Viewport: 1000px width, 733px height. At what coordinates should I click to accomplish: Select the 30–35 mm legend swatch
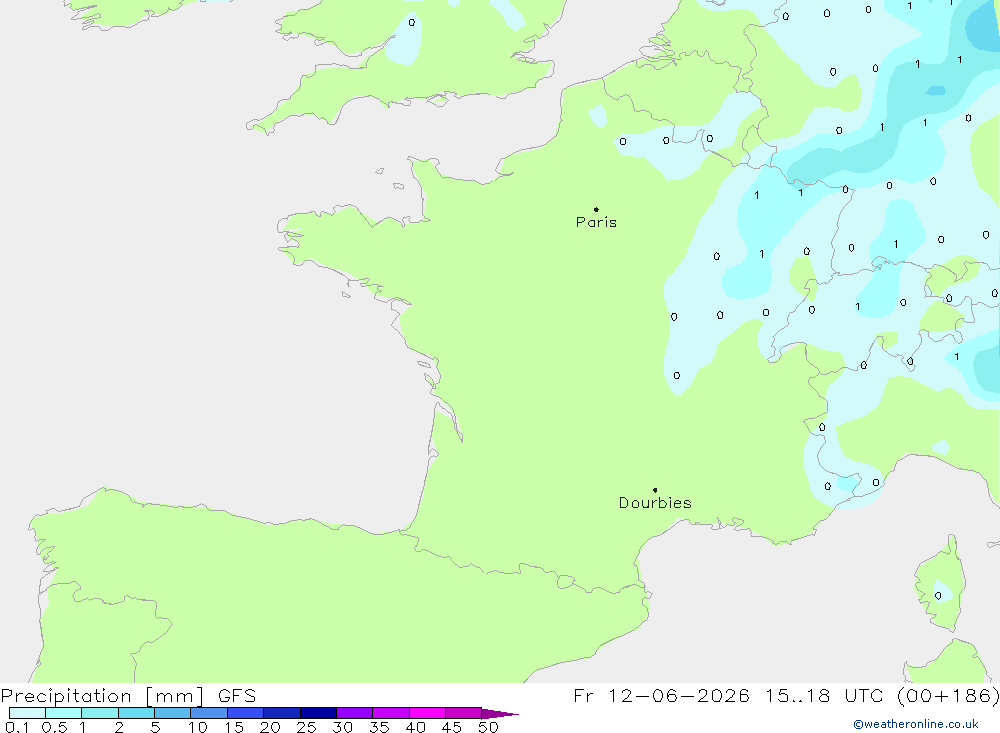(x=355, y=713)
